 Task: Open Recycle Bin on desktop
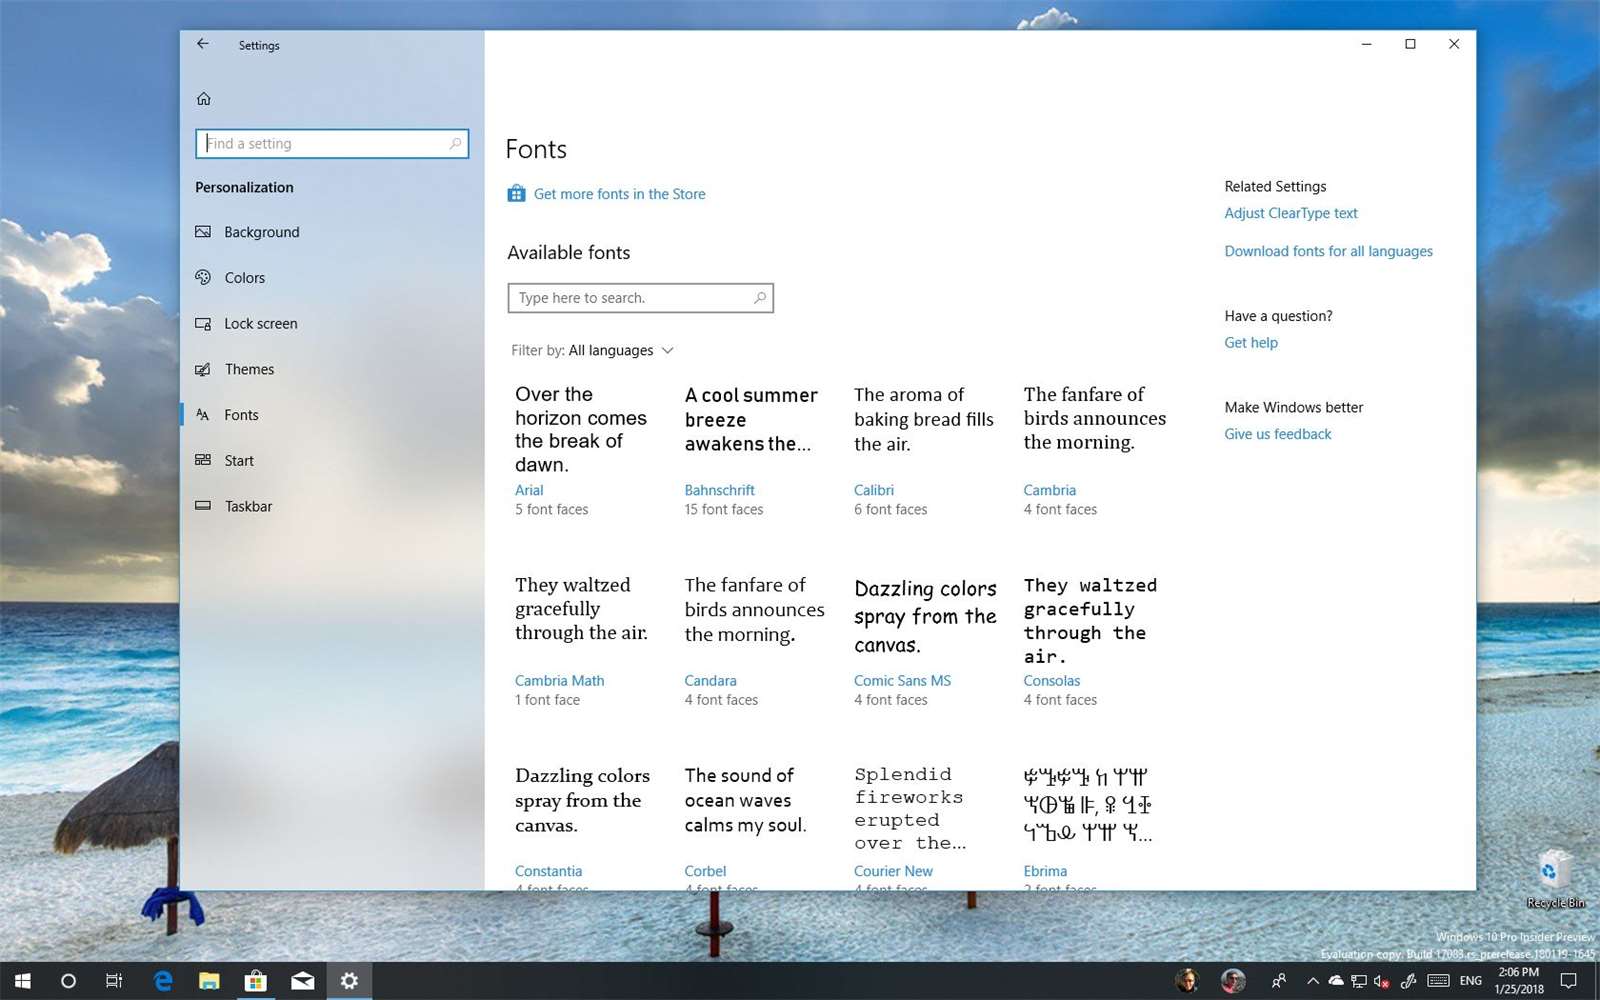pos(1554,878)
